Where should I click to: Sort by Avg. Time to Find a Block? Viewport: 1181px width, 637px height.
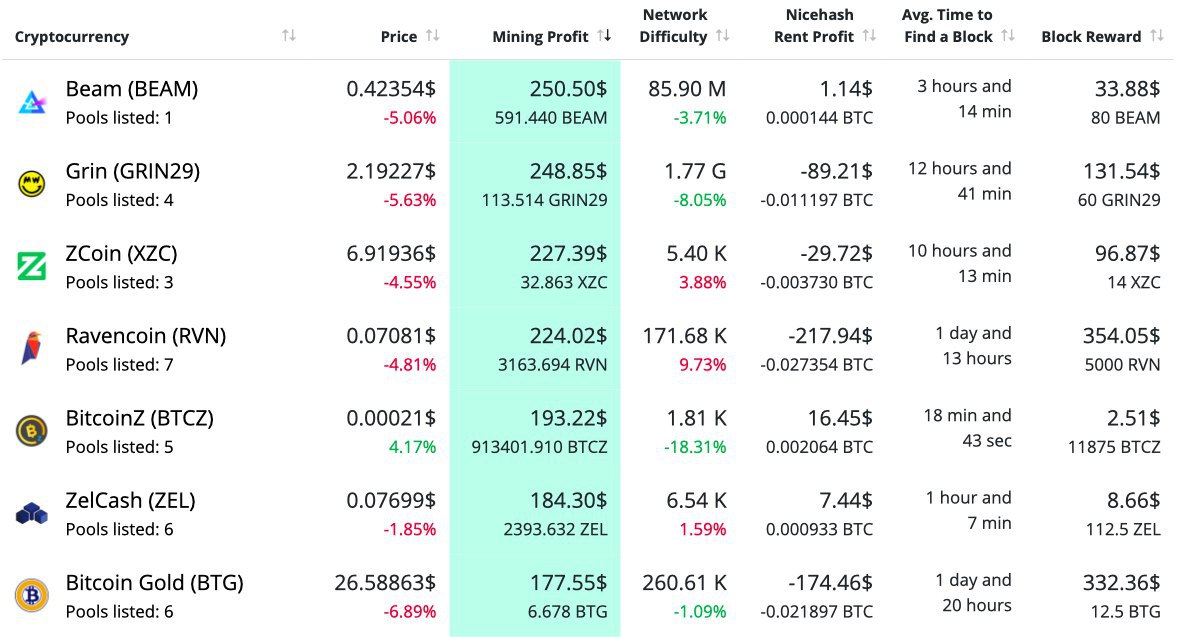pyautogui.click(x=1008, y=36)
